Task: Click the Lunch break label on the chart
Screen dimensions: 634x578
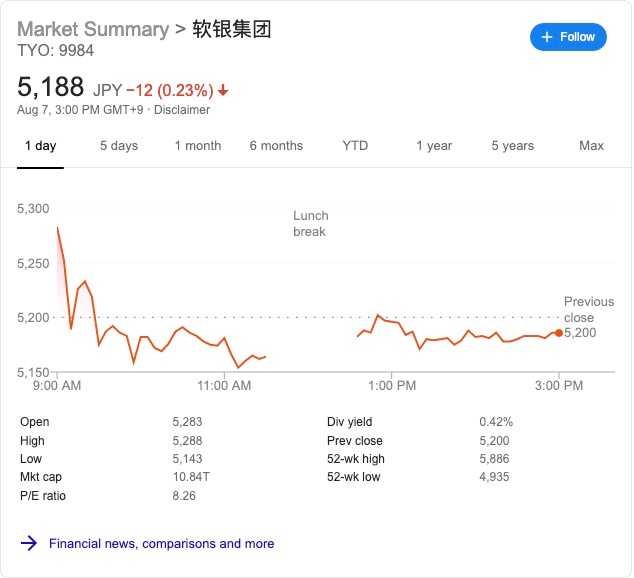Action: click(x=310, y=223)
